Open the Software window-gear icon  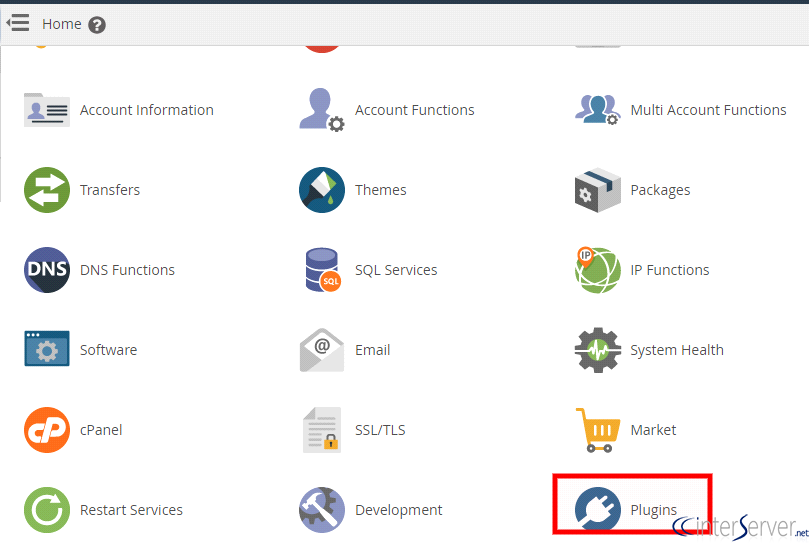[x=47, y=349]
